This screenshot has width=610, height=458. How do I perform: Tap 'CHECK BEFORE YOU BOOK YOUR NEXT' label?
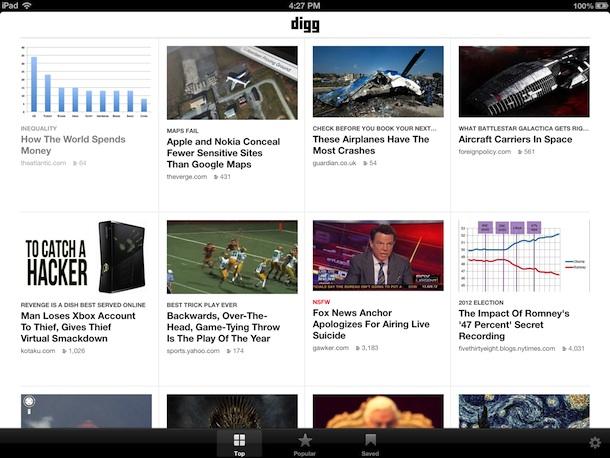point(374,128)
